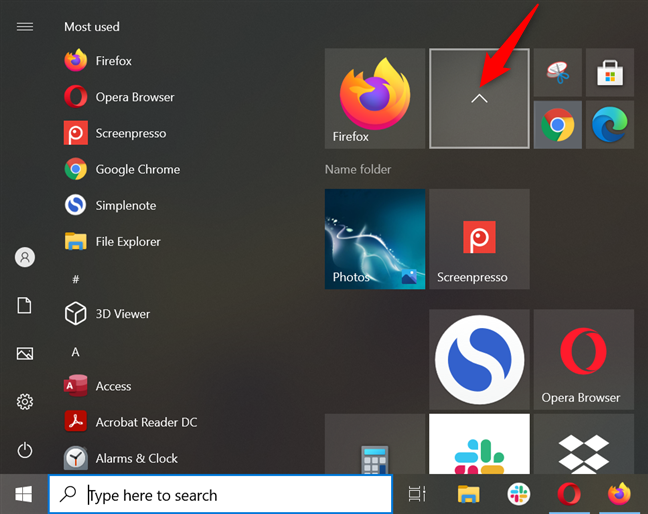Collapse the folder with the chevron tile
Image resolution: width=648 pixels, height=514 pixels.
click(479, 98)
